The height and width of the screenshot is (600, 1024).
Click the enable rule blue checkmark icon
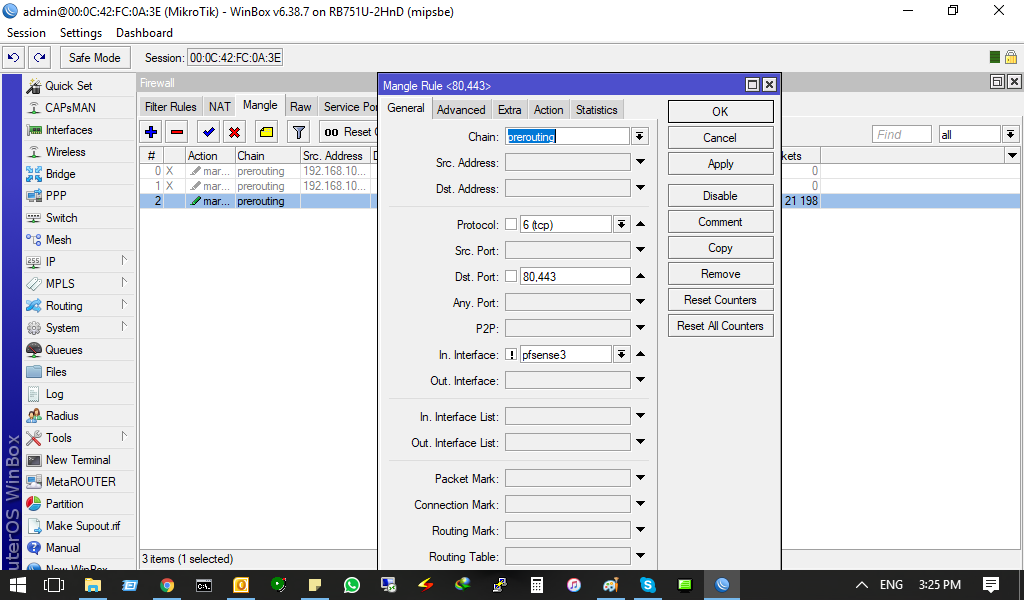[208, 132]
